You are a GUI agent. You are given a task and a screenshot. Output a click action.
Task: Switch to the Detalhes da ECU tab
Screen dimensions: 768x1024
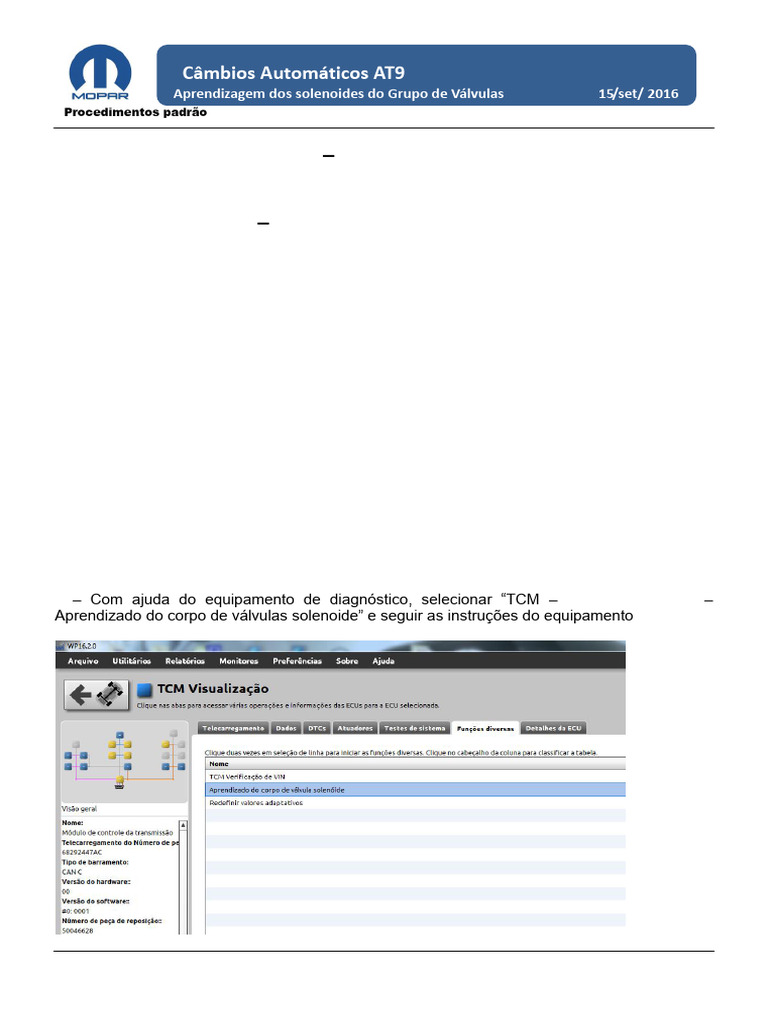coord(553,728)
